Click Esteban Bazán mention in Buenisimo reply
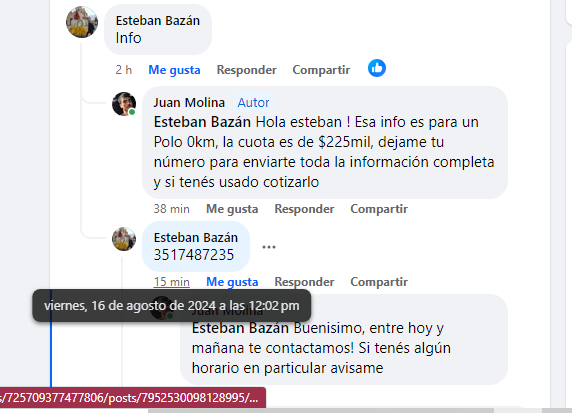The height and width of the screenshot is (413, 572). point(240,328)
